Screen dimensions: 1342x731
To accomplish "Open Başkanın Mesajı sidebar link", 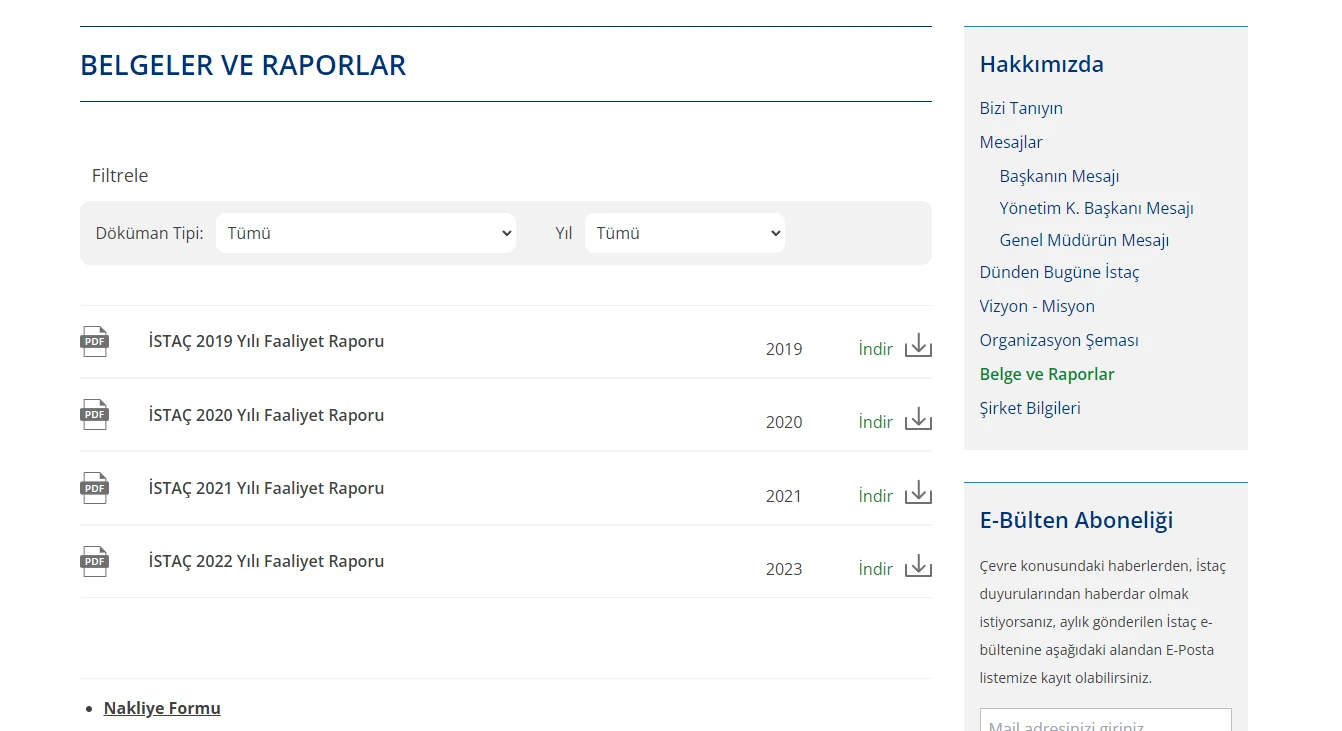I will coord(1059,176).
